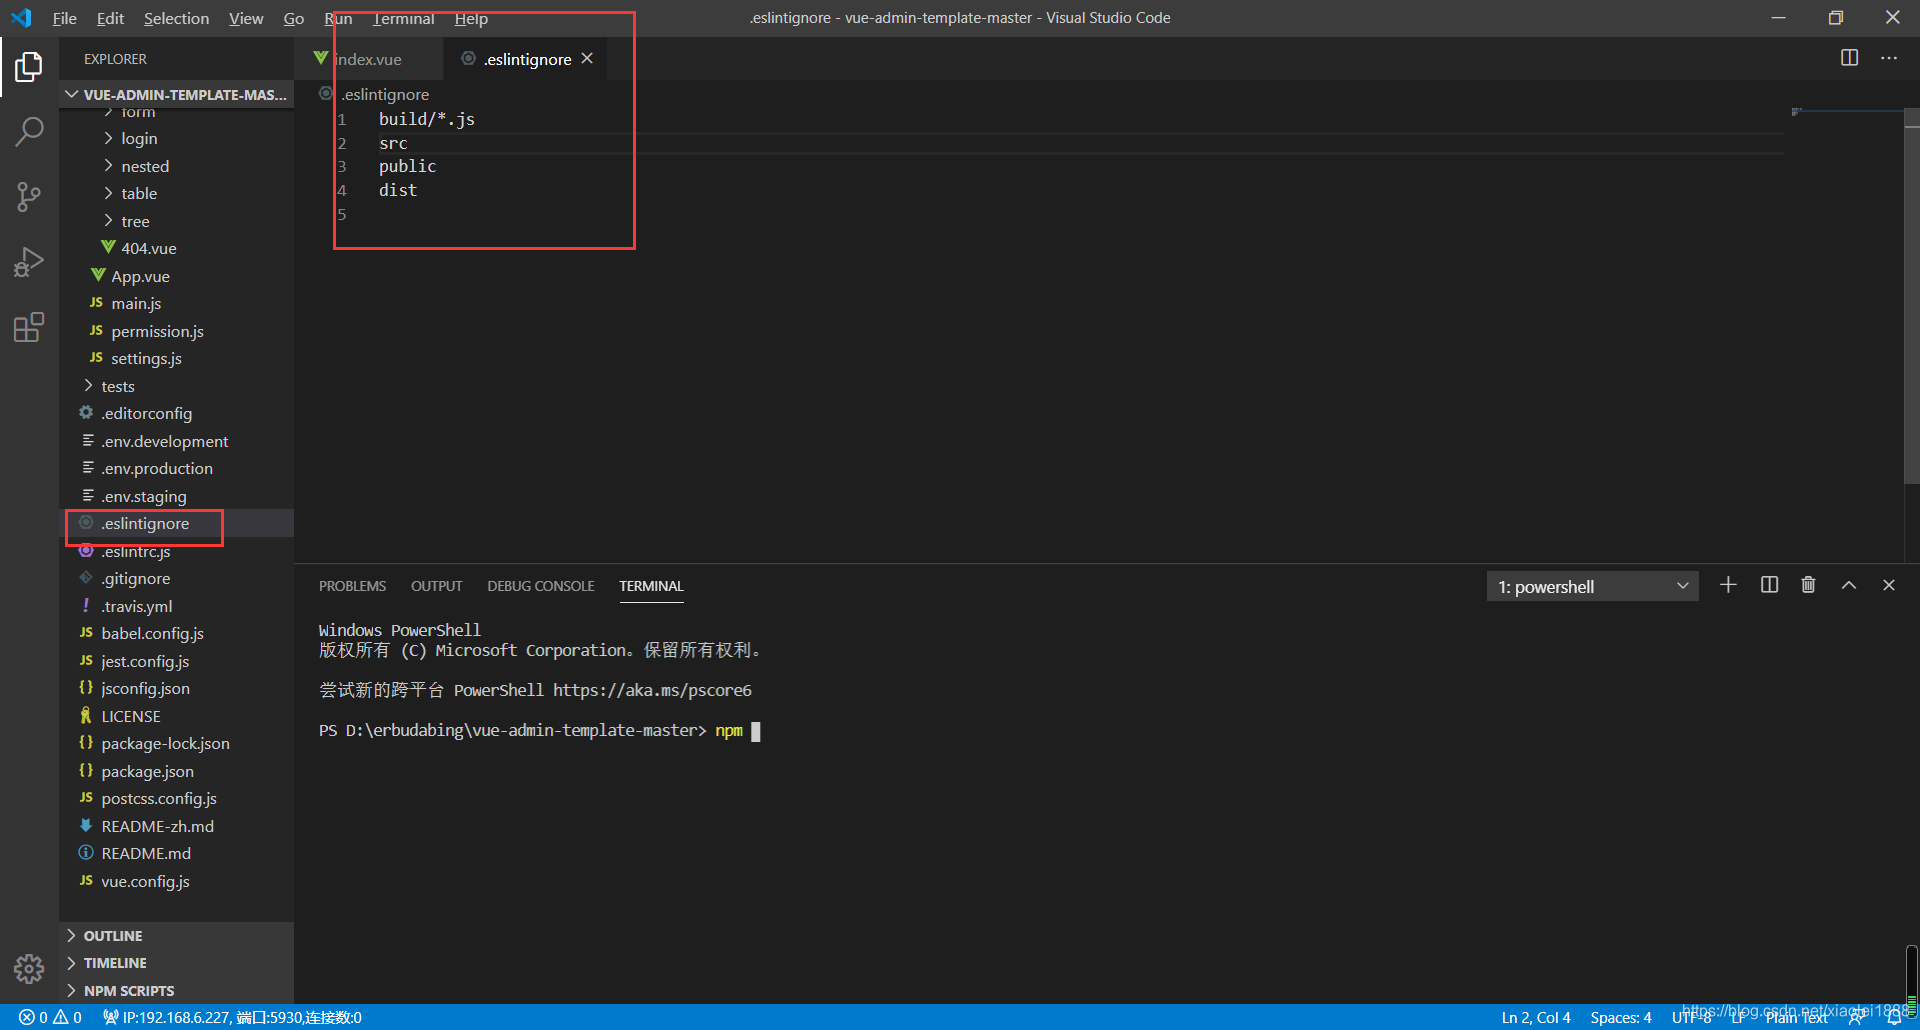This screenshot has height=1030, width=1920.
Task: Open editor More Actions ellipsis
Action: 1888,58
